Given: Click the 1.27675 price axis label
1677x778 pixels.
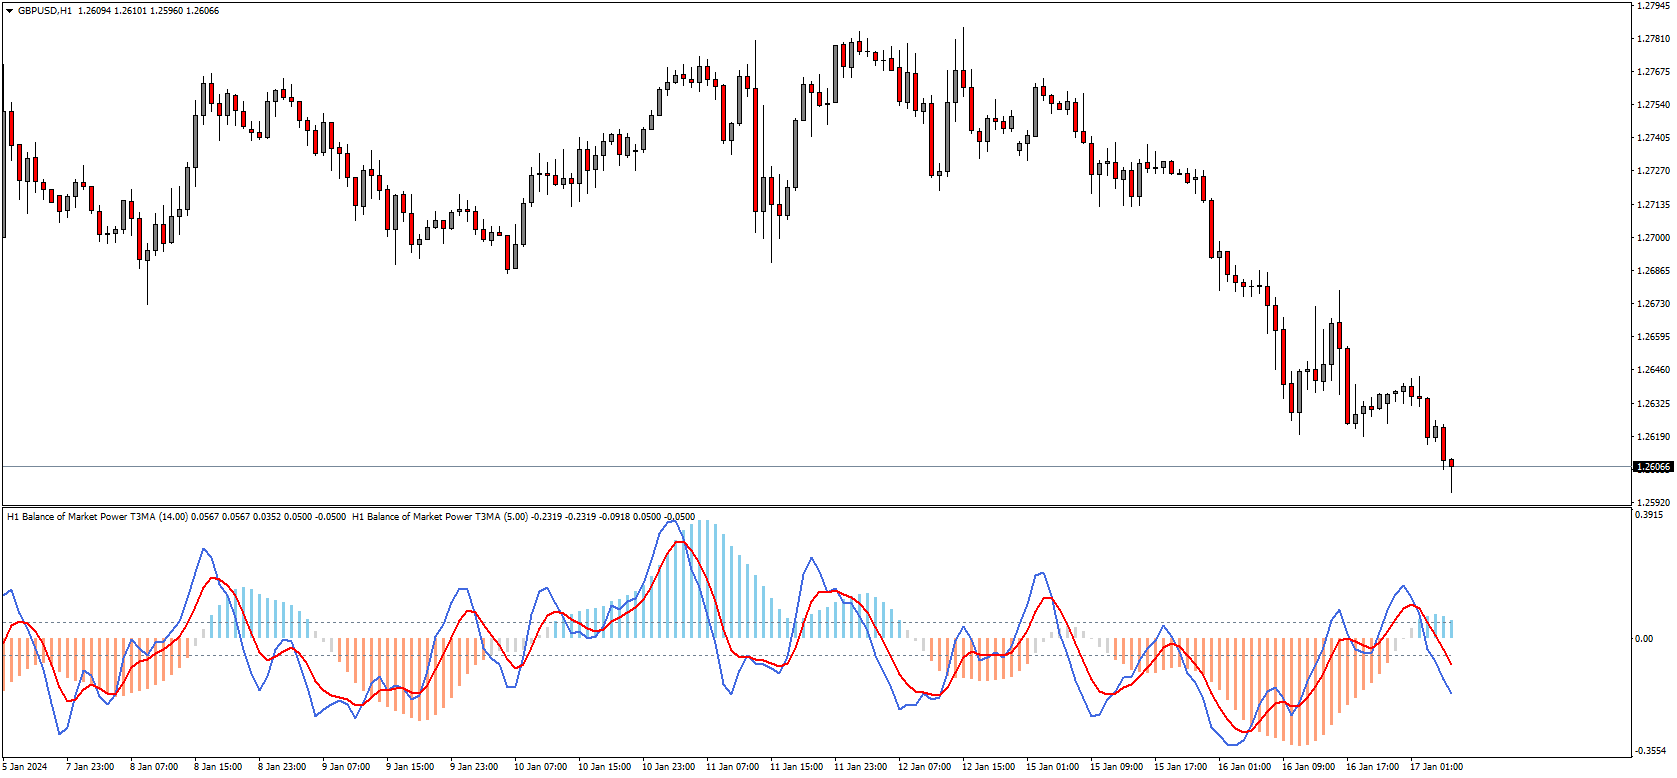Looking at the screenshot, I should pyautogui.click(x=1653, y=72).
